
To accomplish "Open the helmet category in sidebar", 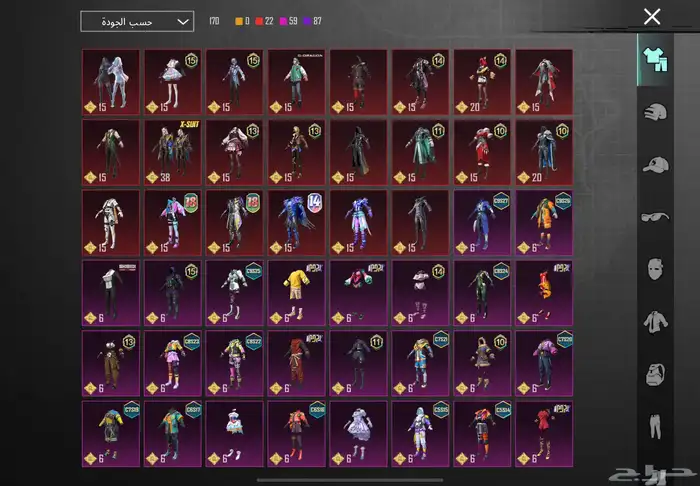I will (655, 112).
